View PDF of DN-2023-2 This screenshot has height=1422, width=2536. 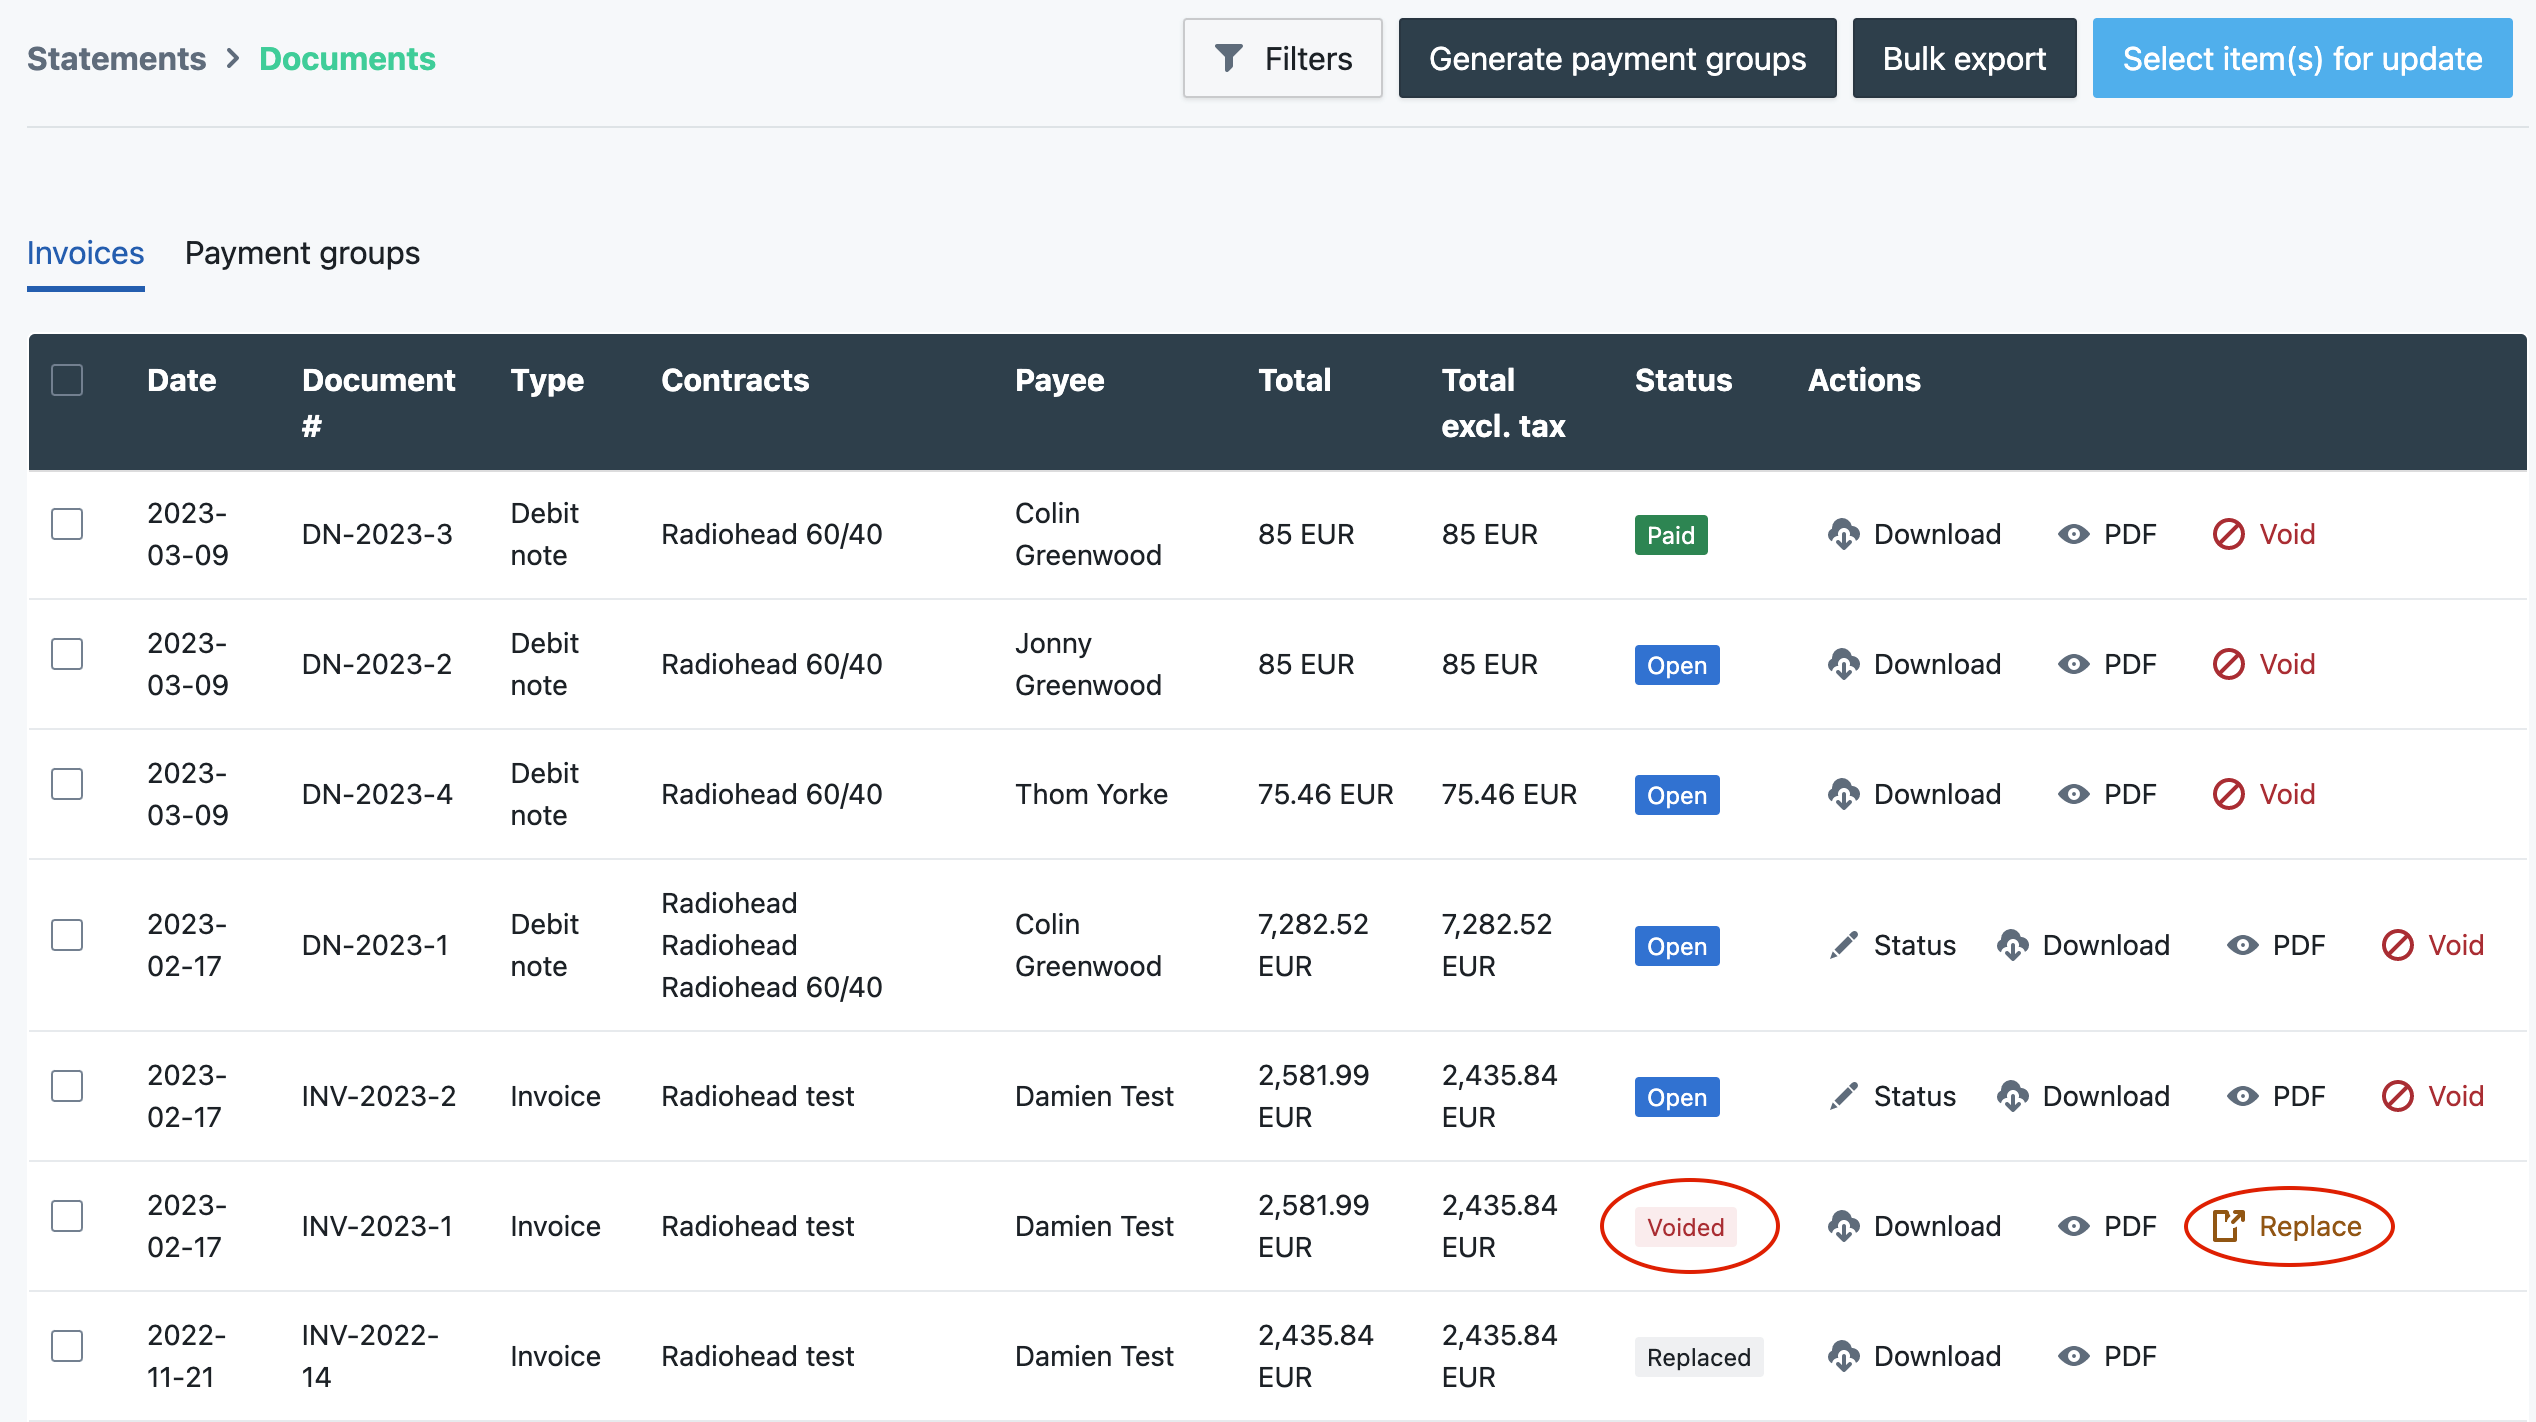[2106, 664]
